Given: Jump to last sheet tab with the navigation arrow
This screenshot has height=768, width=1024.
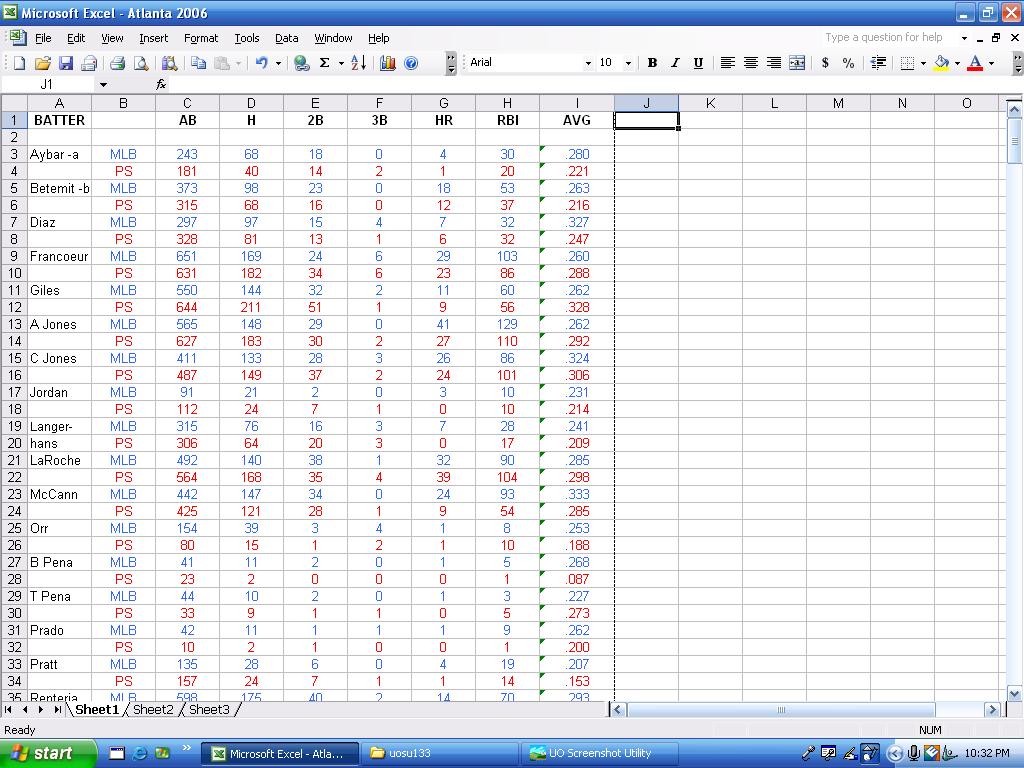Looking at the screenshot, I should click(x=57, y=709).
